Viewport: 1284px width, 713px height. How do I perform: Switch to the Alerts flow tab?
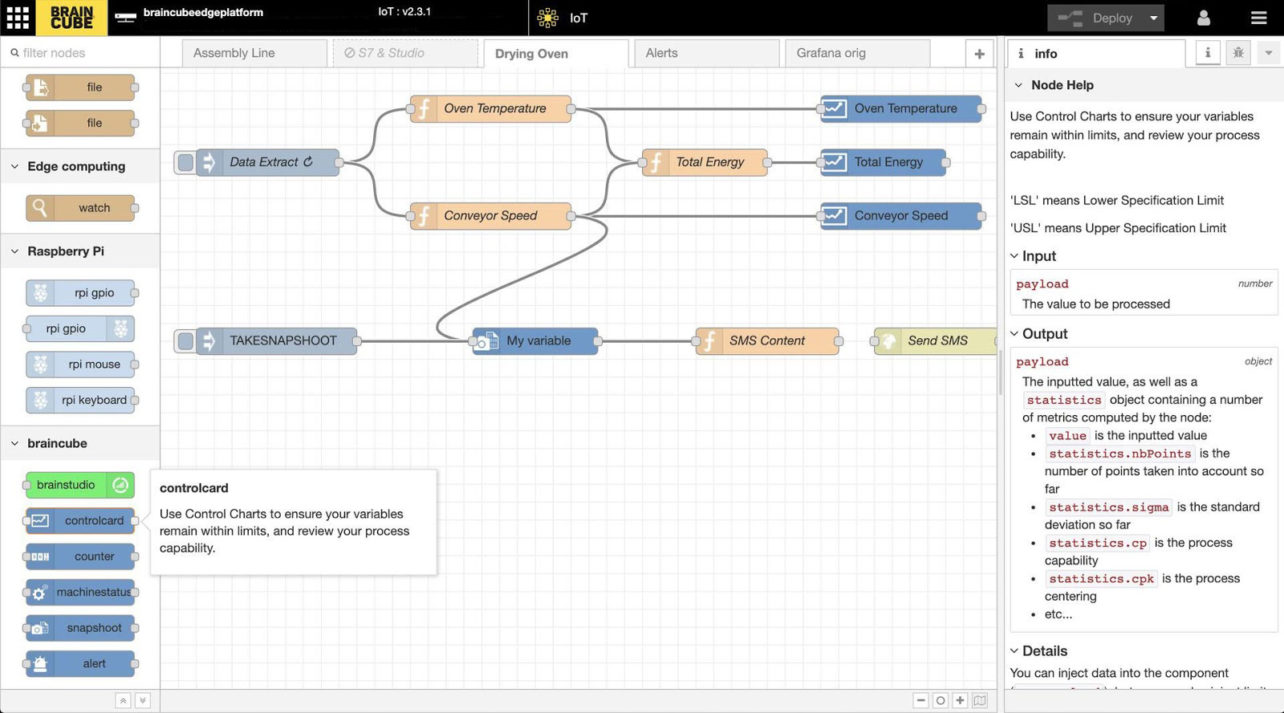tap(705, 52)
